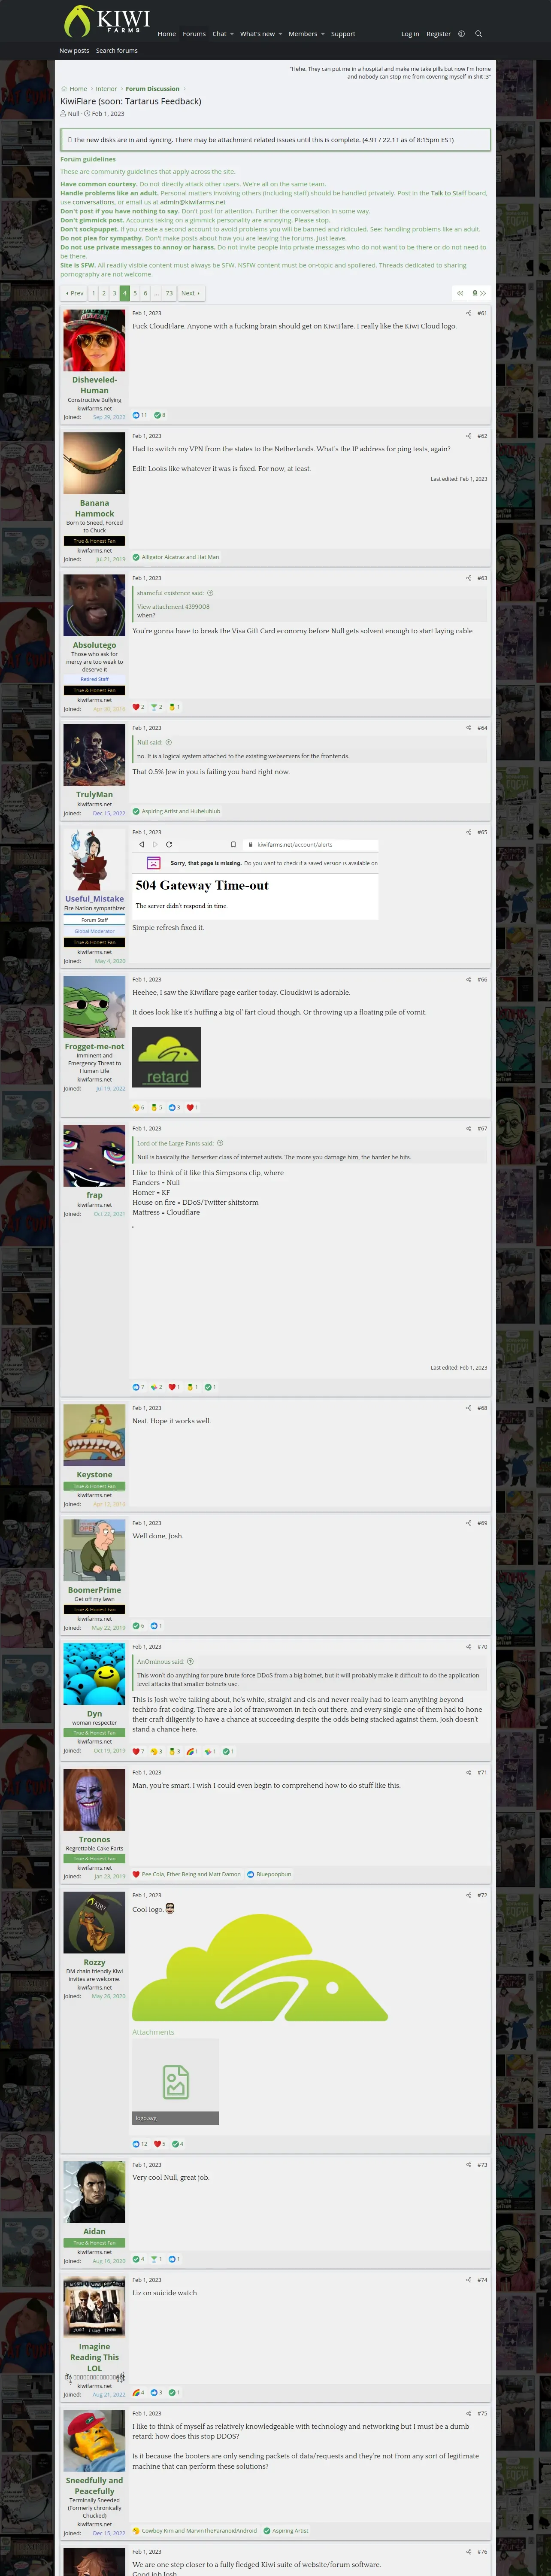This screenshot has height=2576, width=551.
Task: Share post #63 via share icon
Action: [x=468, y=578]
